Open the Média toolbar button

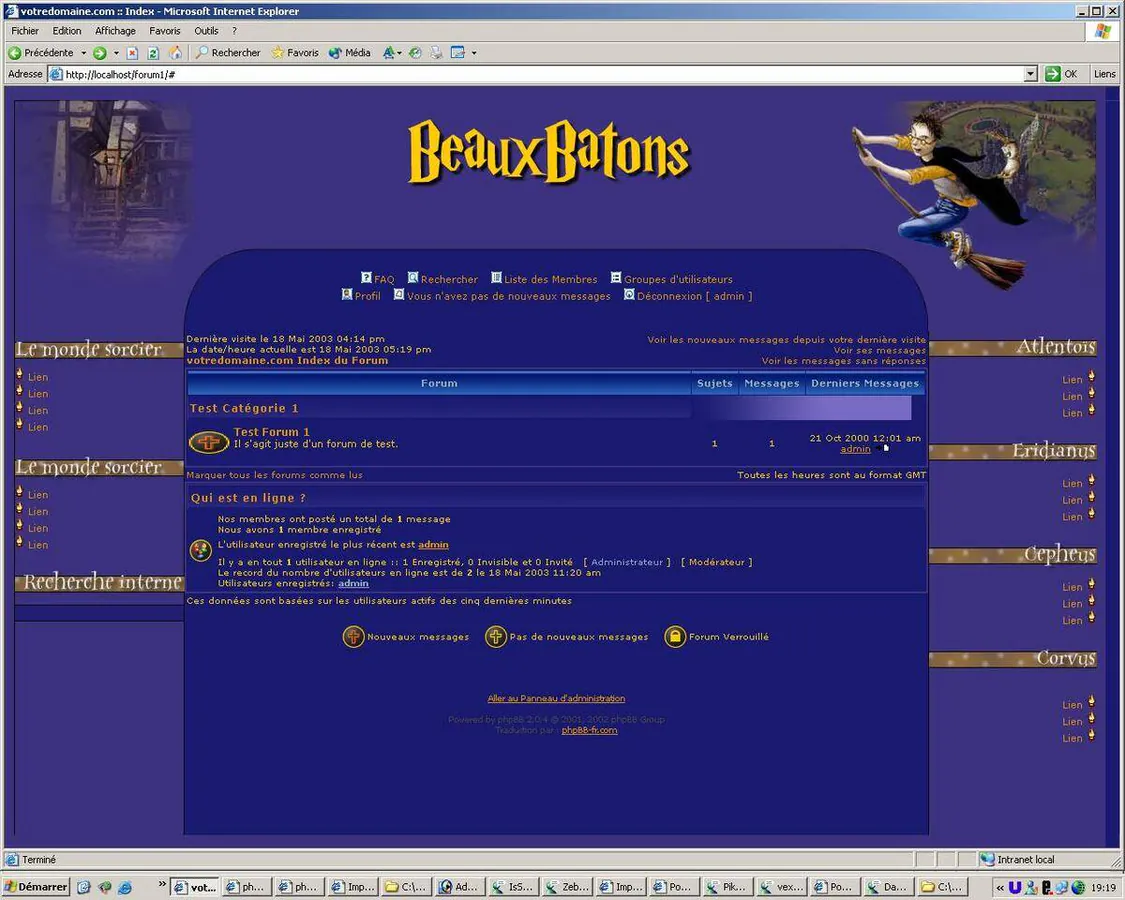(349, 52)
